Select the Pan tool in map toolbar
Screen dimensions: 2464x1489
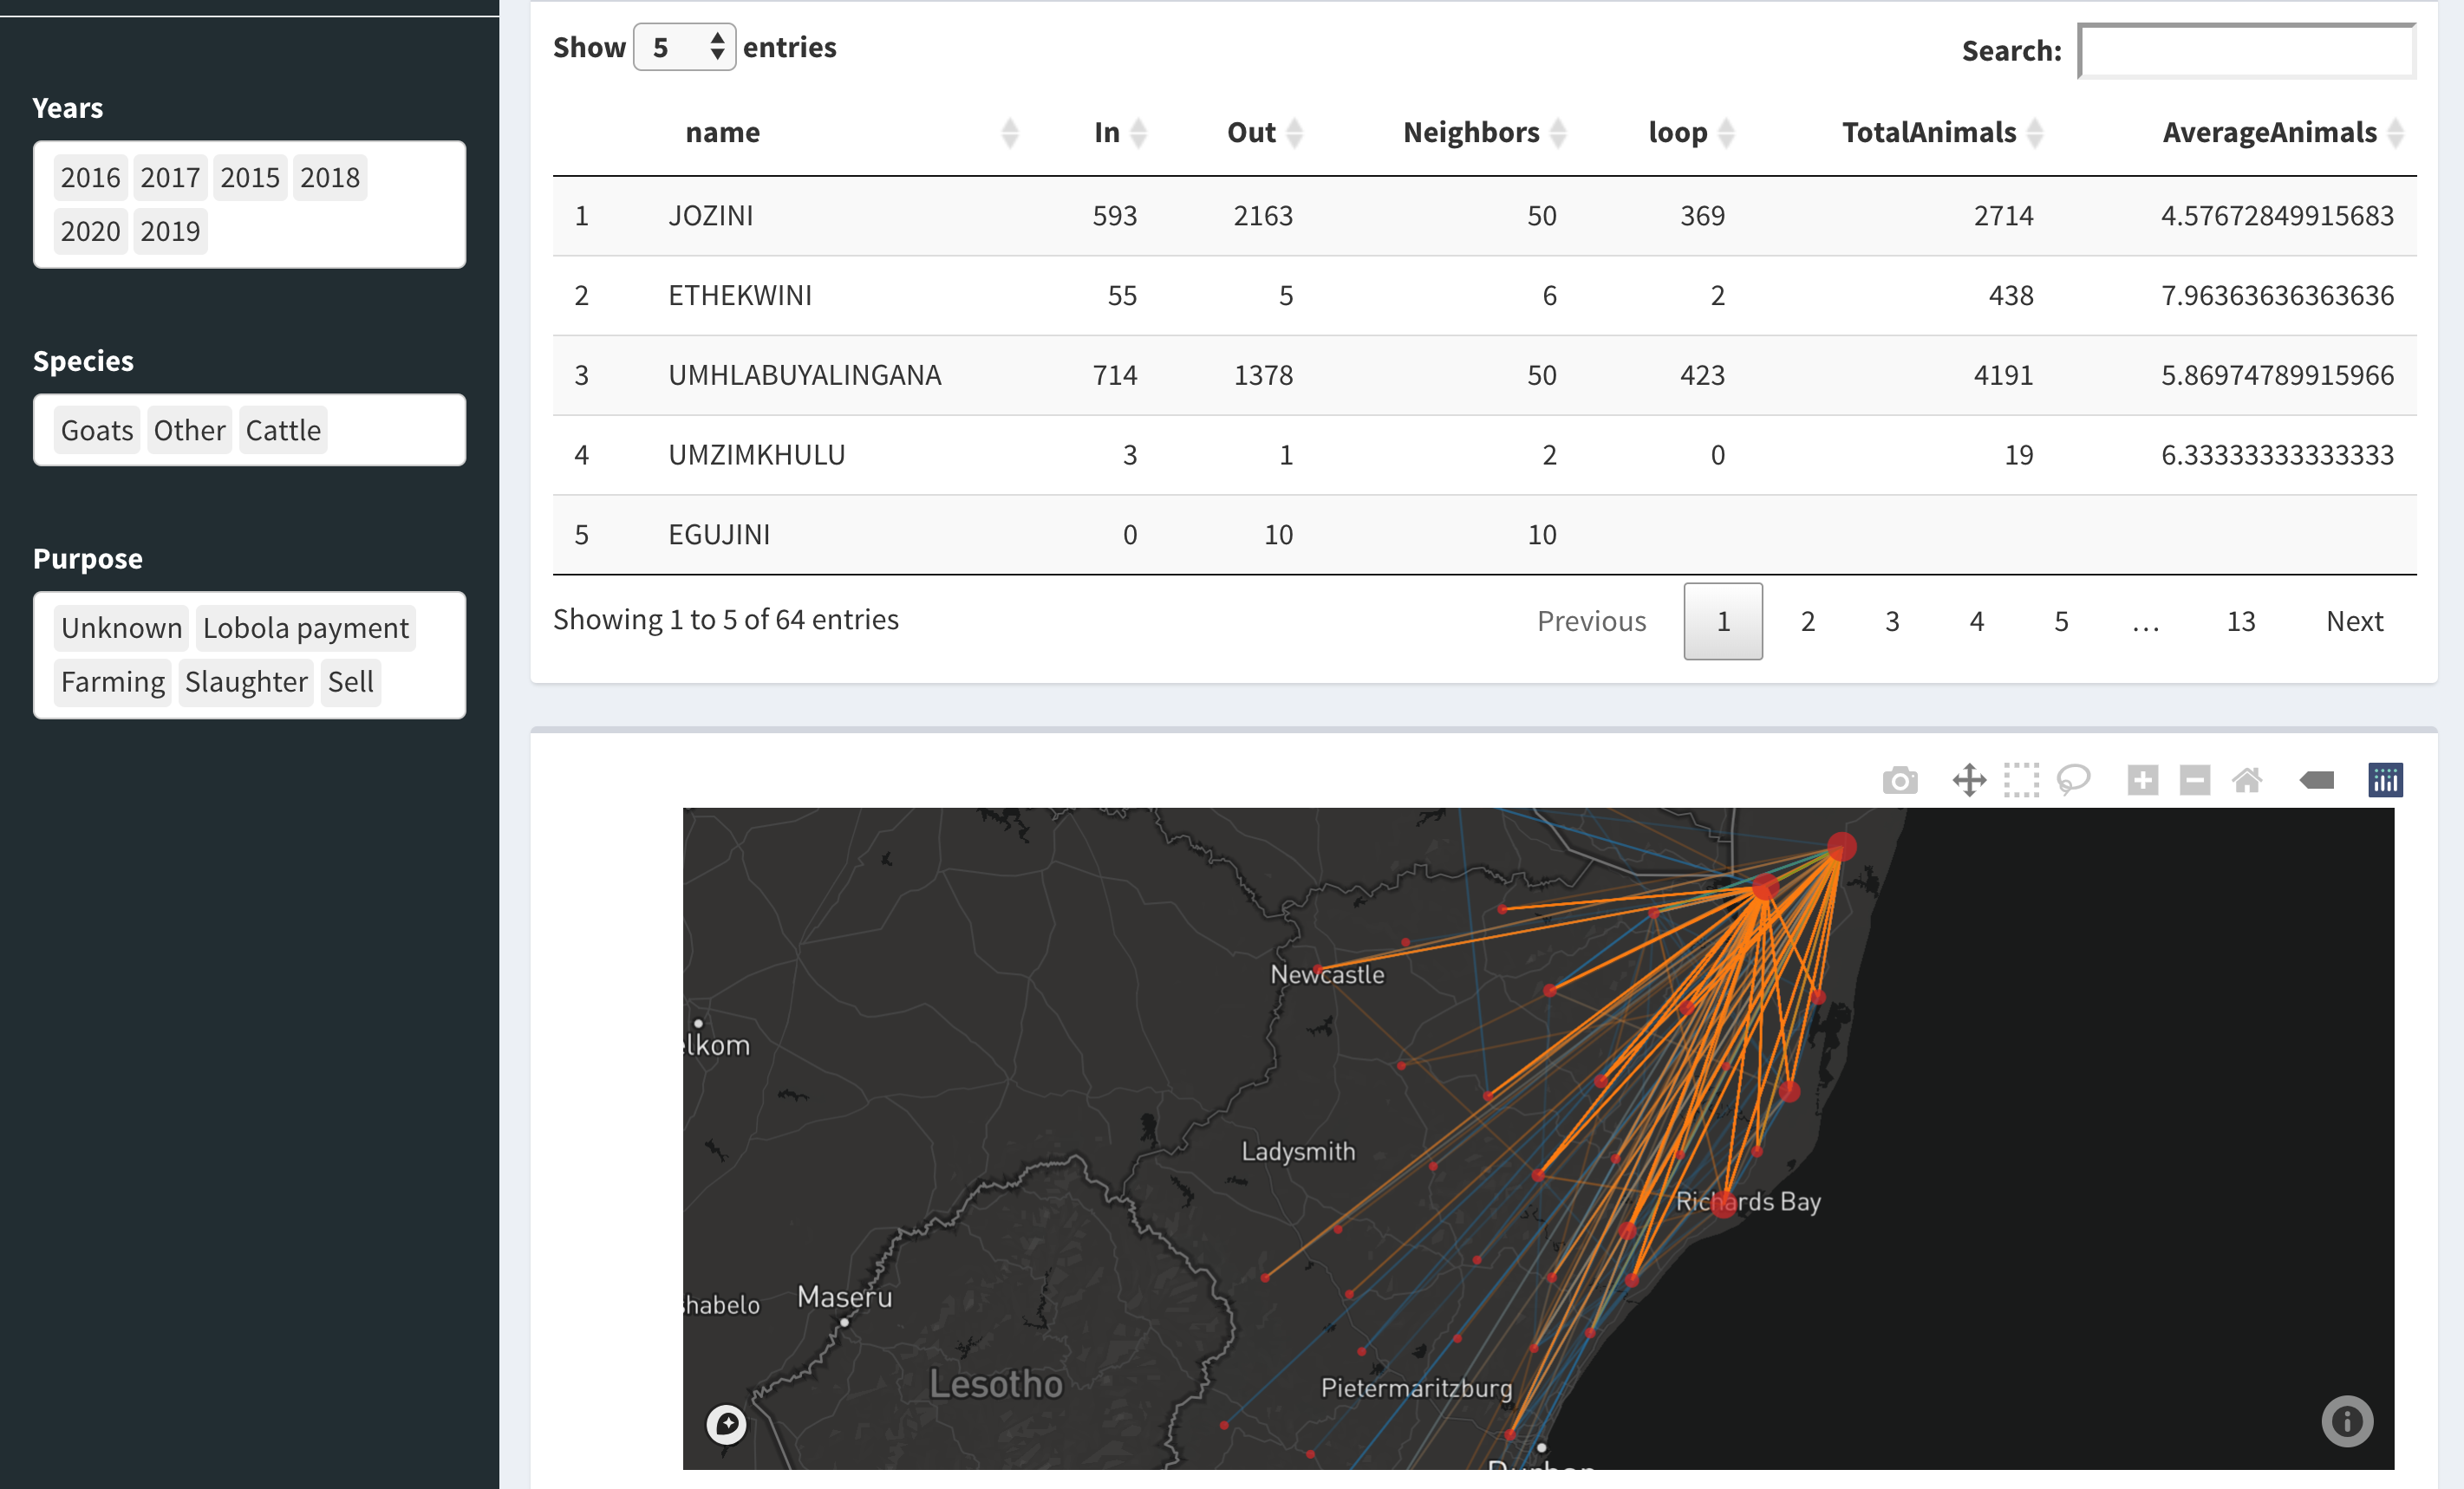[x=1969, y=780]
